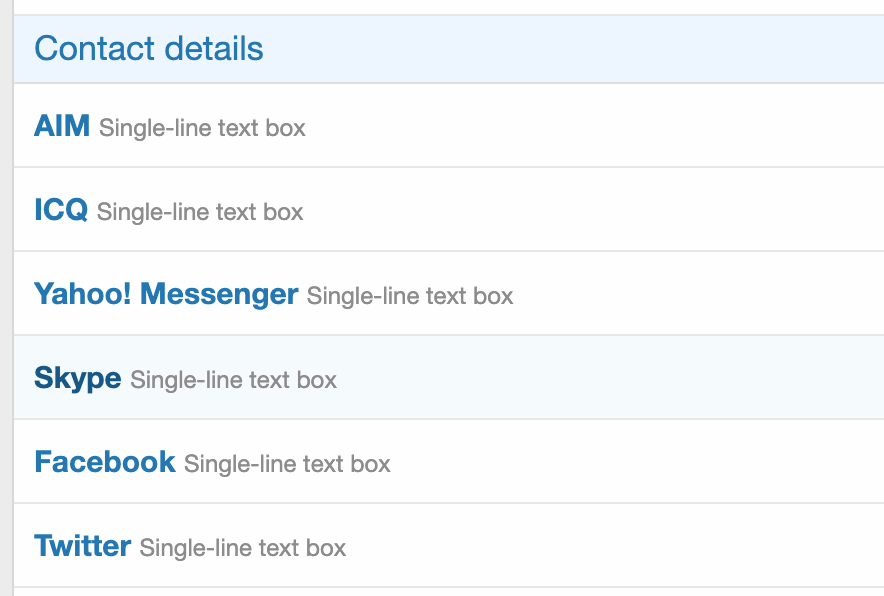Click Single-line text box label beside Twitter
The width and height of the screenshot is (884, 596).
point(243,548)
